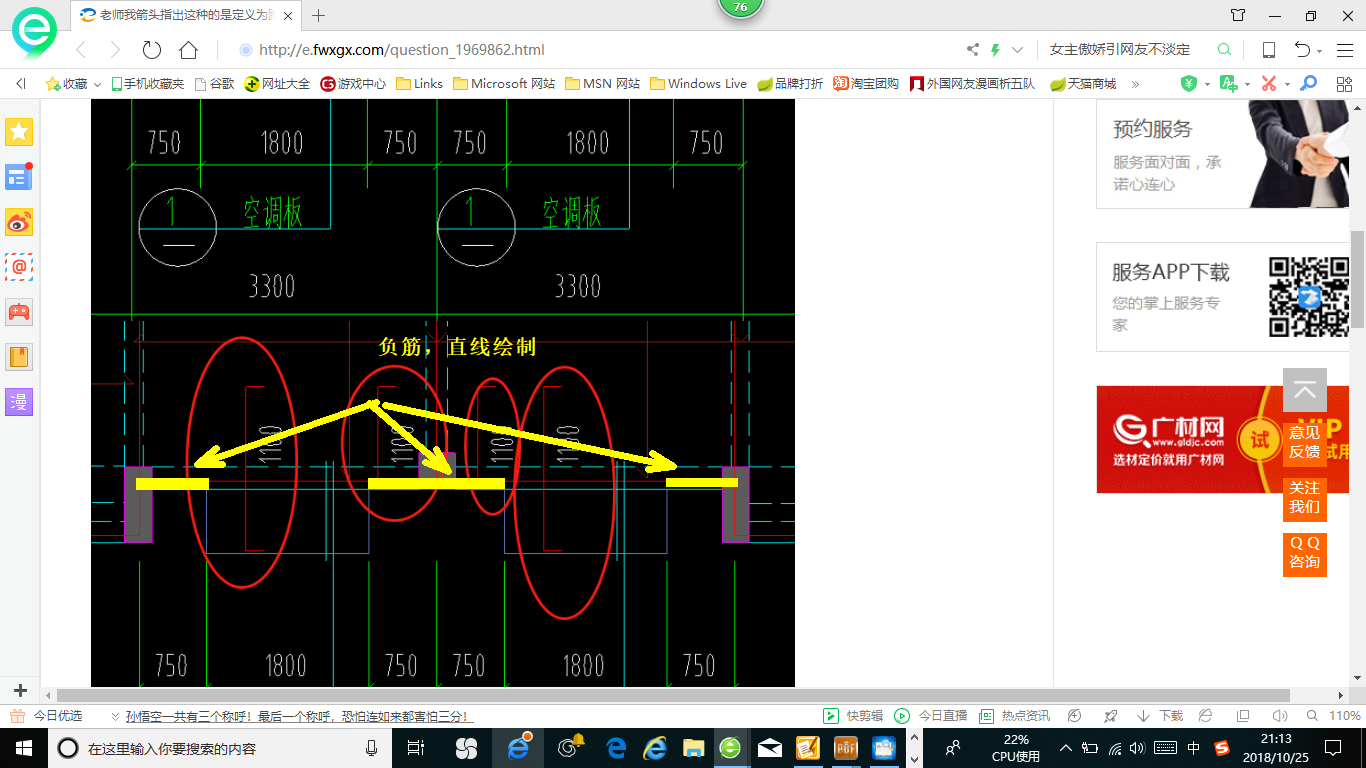Open the skin shirt icon in title bar
This screenshot has width=1366, height=768.
click(x=1238, y=15)
